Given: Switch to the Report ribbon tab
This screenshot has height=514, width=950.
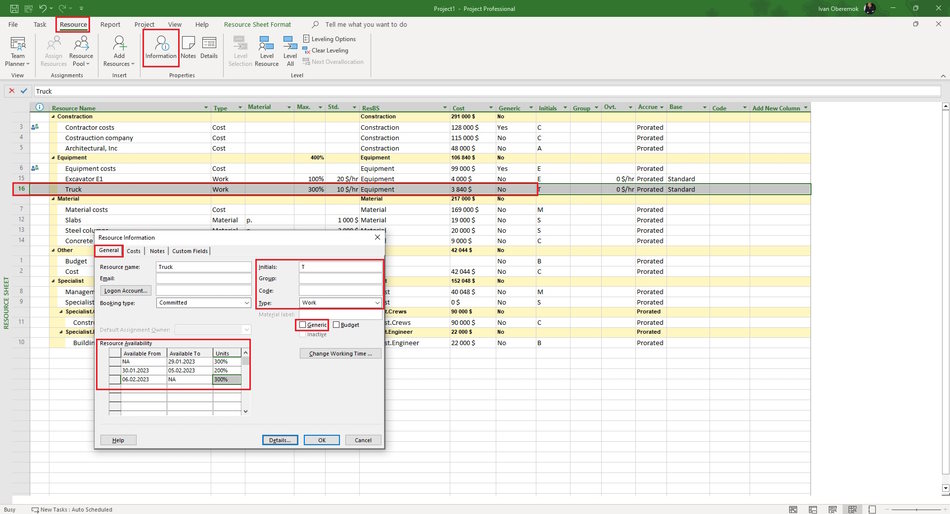Looking at the screenshot, I should (x=110, y=24).
